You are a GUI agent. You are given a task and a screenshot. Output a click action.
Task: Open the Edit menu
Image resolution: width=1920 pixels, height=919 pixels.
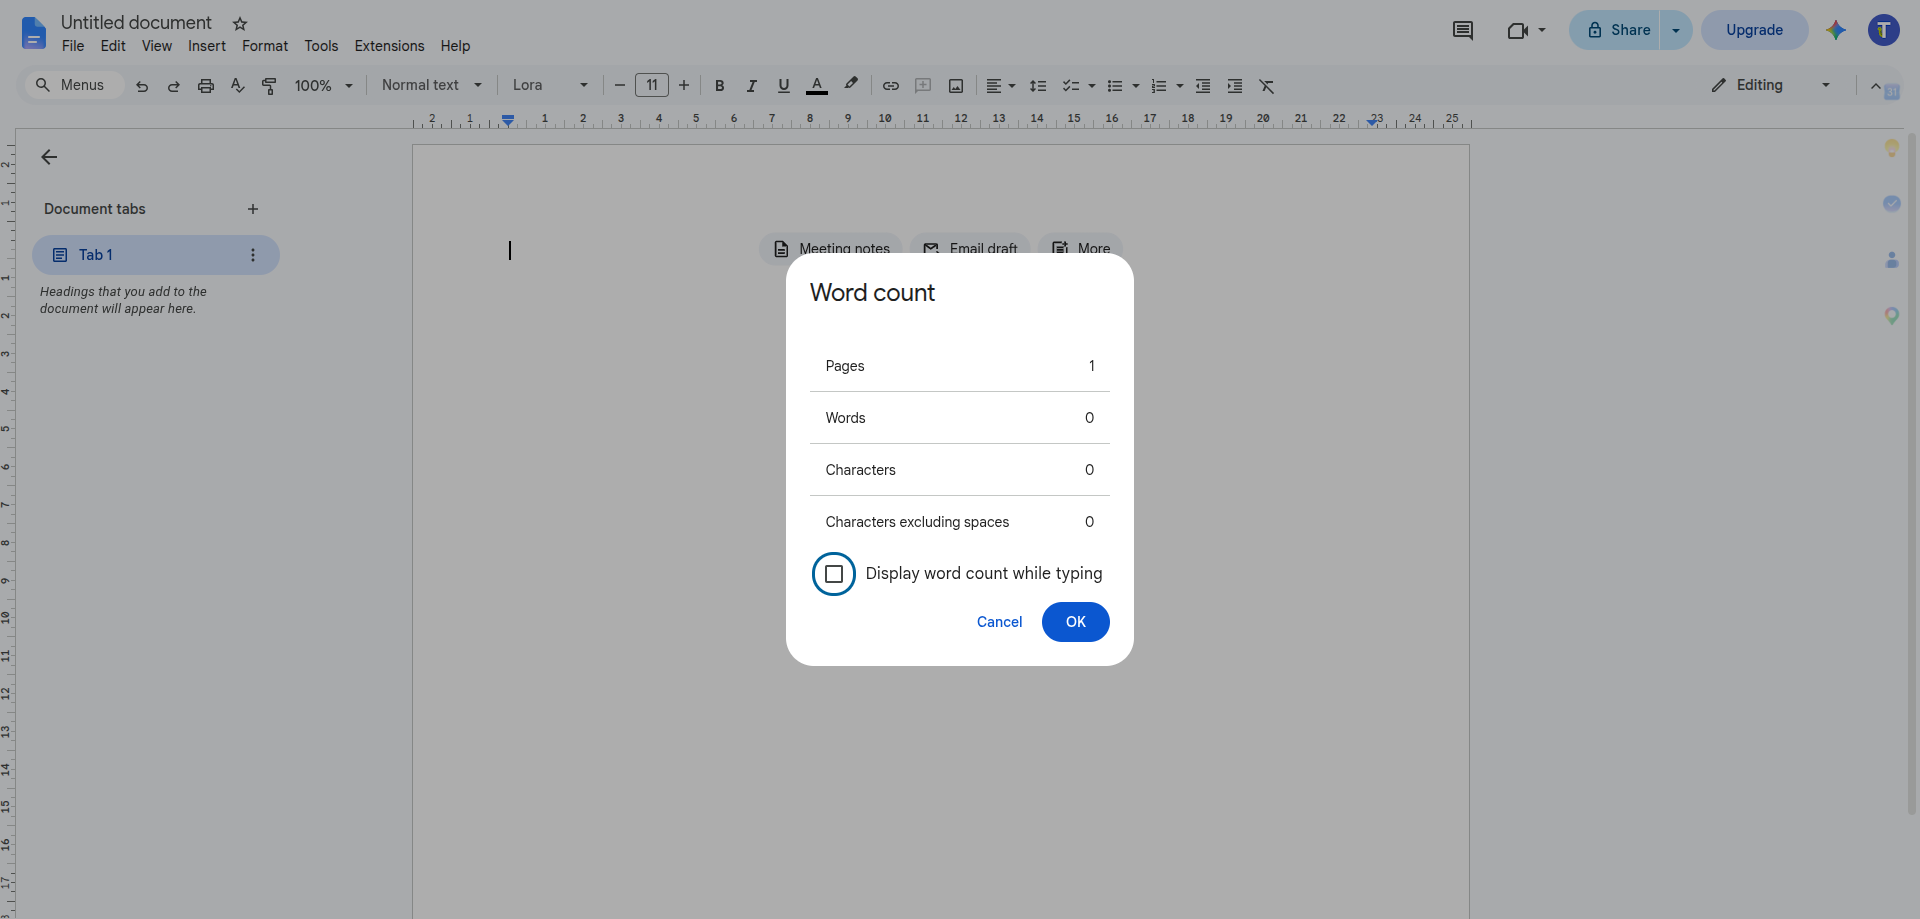point(113,46)
